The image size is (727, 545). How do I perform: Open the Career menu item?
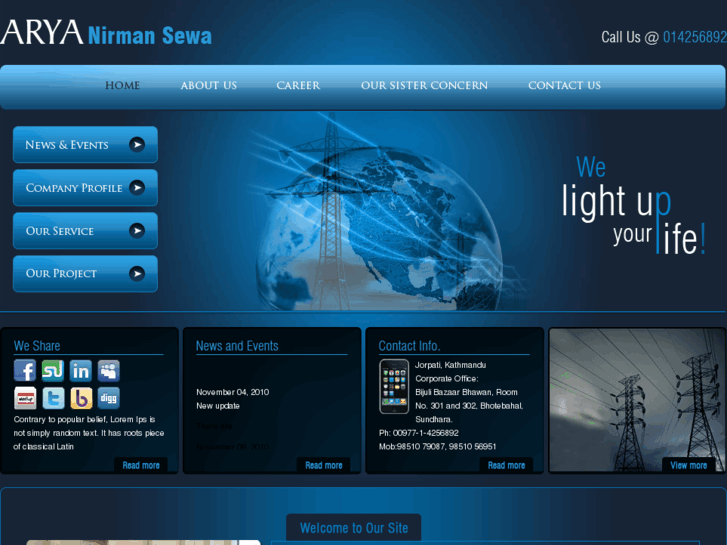pos(298,85)
